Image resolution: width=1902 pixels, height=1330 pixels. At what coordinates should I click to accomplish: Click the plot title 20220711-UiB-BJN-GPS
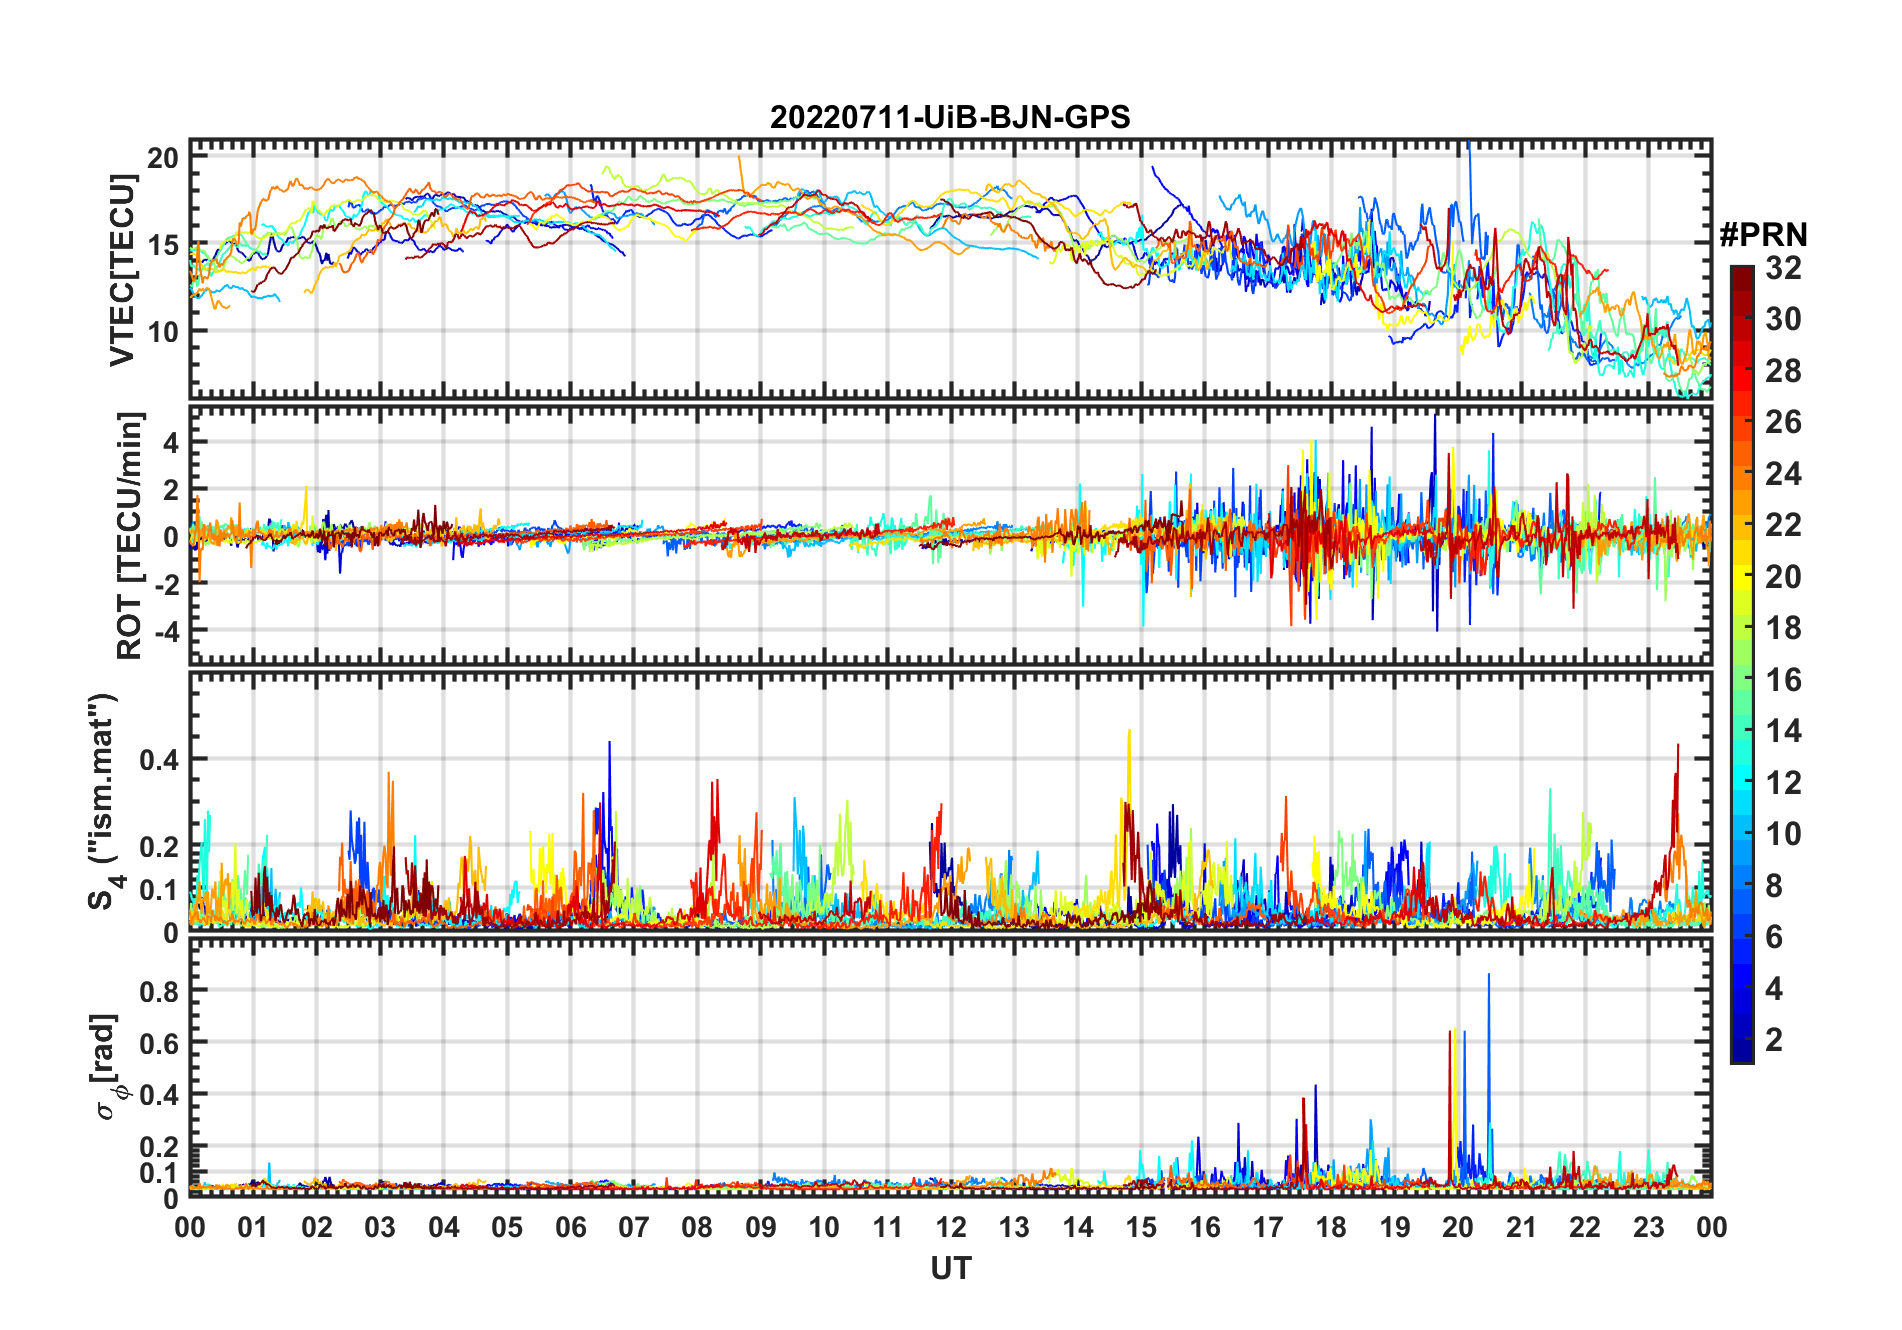[950, 117]
